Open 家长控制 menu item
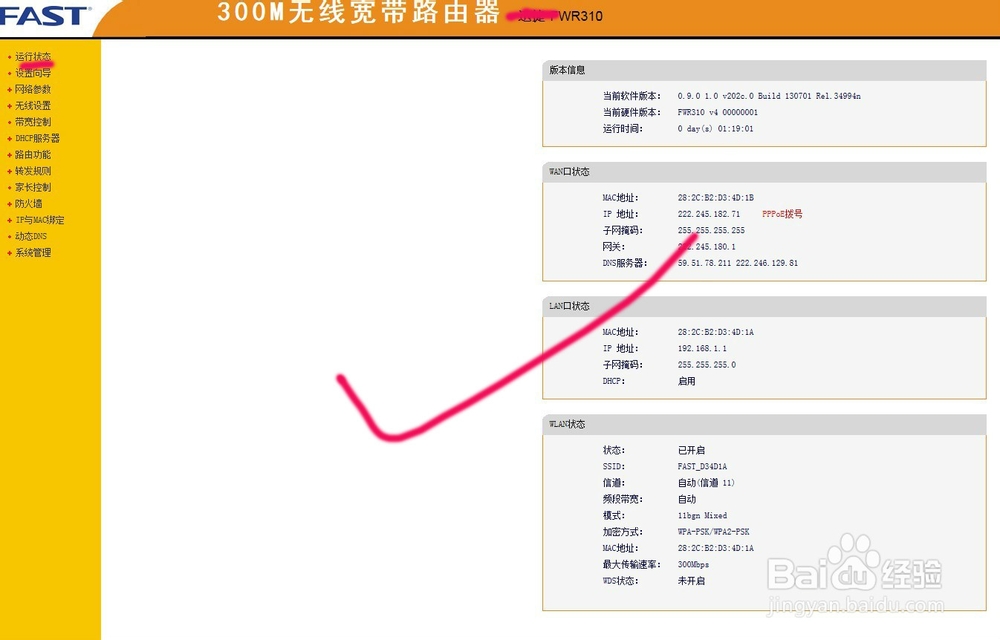The image size is (1000, 640). pyautogui.click(x=33, y=187)
